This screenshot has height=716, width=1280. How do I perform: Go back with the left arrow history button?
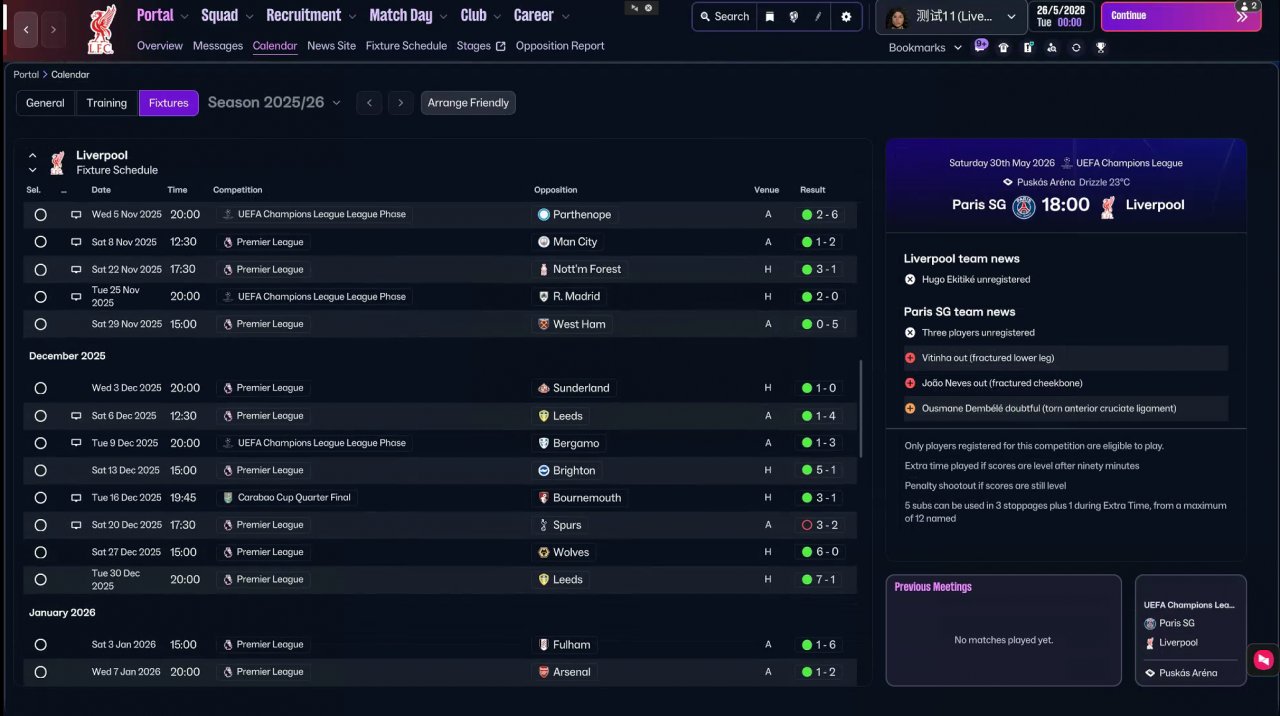pos(26,30)
